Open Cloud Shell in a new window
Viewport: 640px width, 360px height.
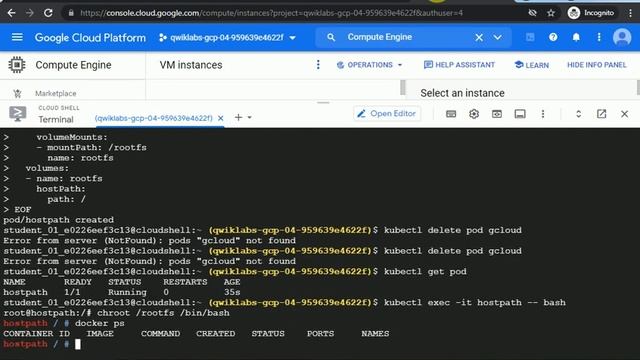[601, 114]
